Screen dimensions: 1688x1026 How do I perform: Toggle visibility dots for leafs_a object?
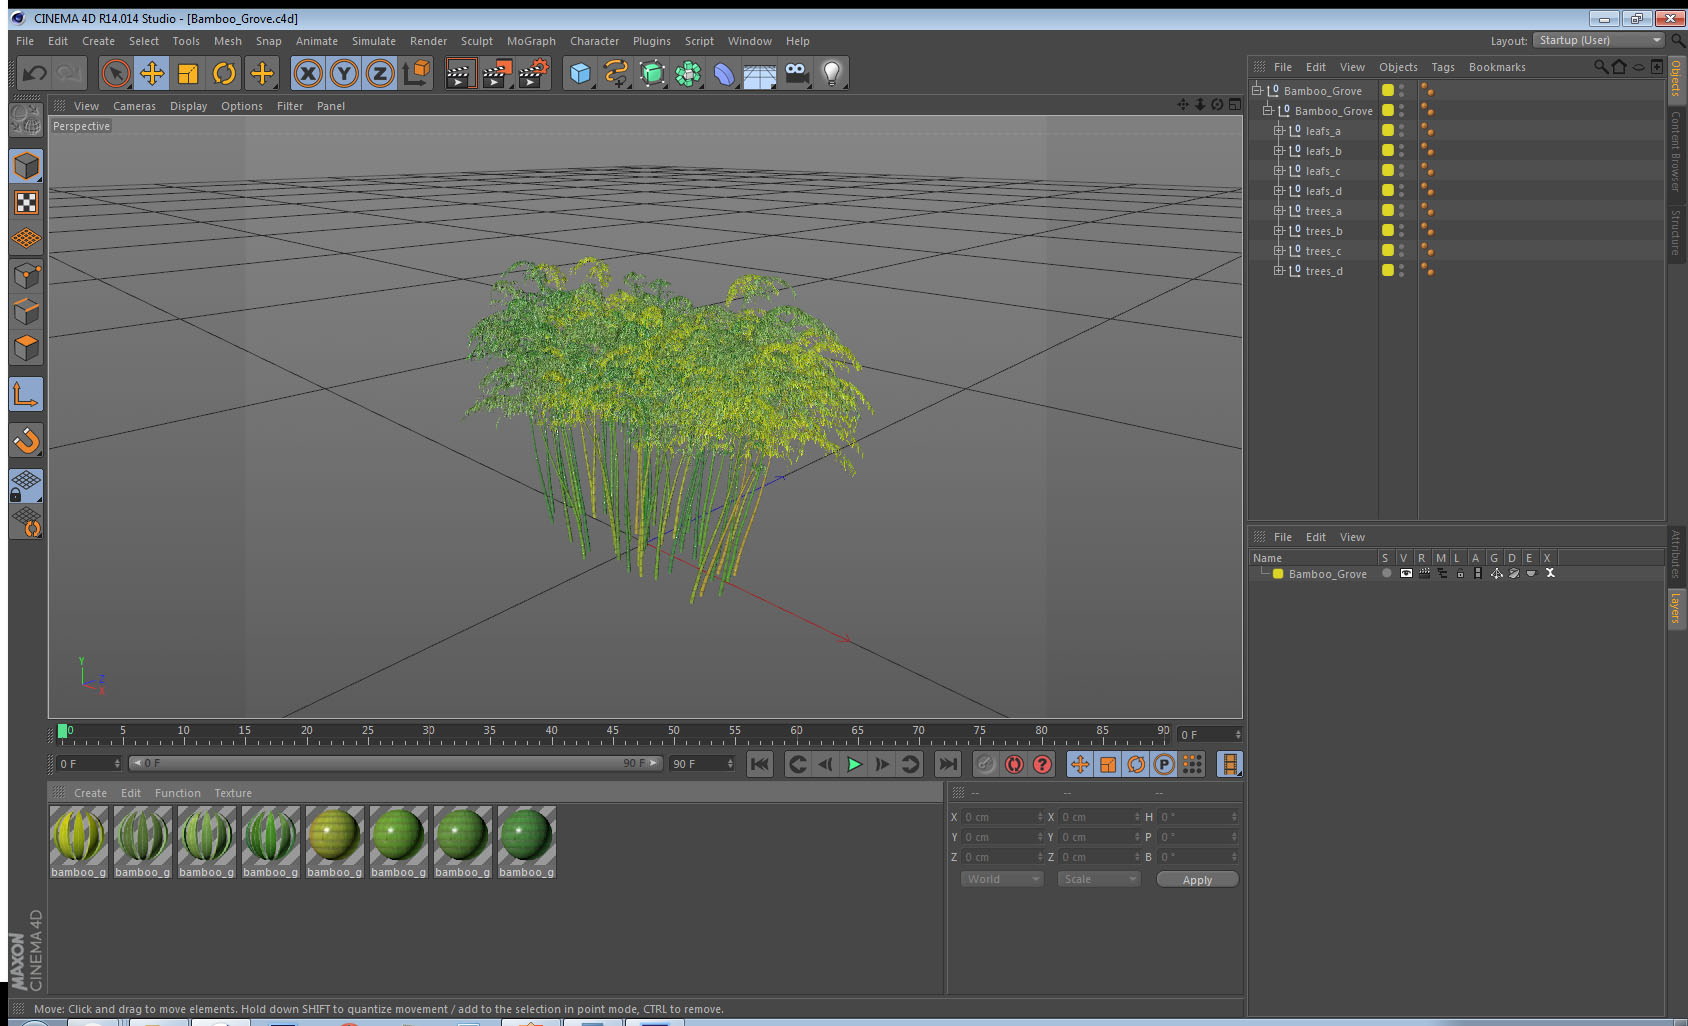coord(1401,131)
